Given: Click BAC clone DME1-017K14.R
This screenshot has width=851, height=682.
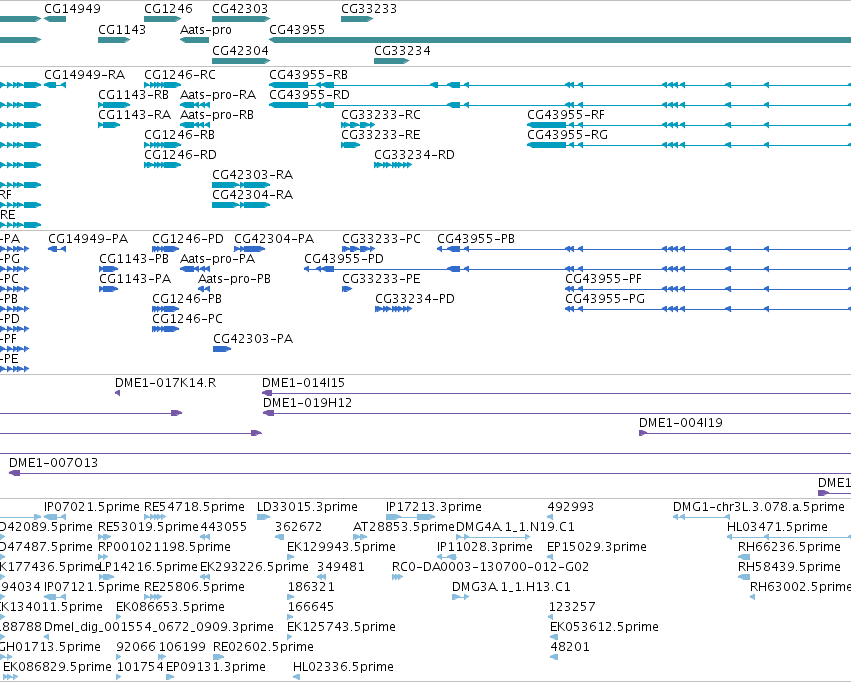Looking at the screenshot, I should 166,383.
